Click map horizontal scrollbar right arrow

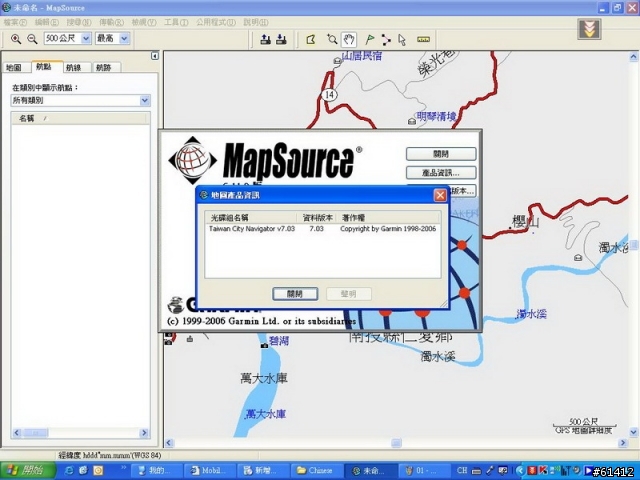point(623,443)
